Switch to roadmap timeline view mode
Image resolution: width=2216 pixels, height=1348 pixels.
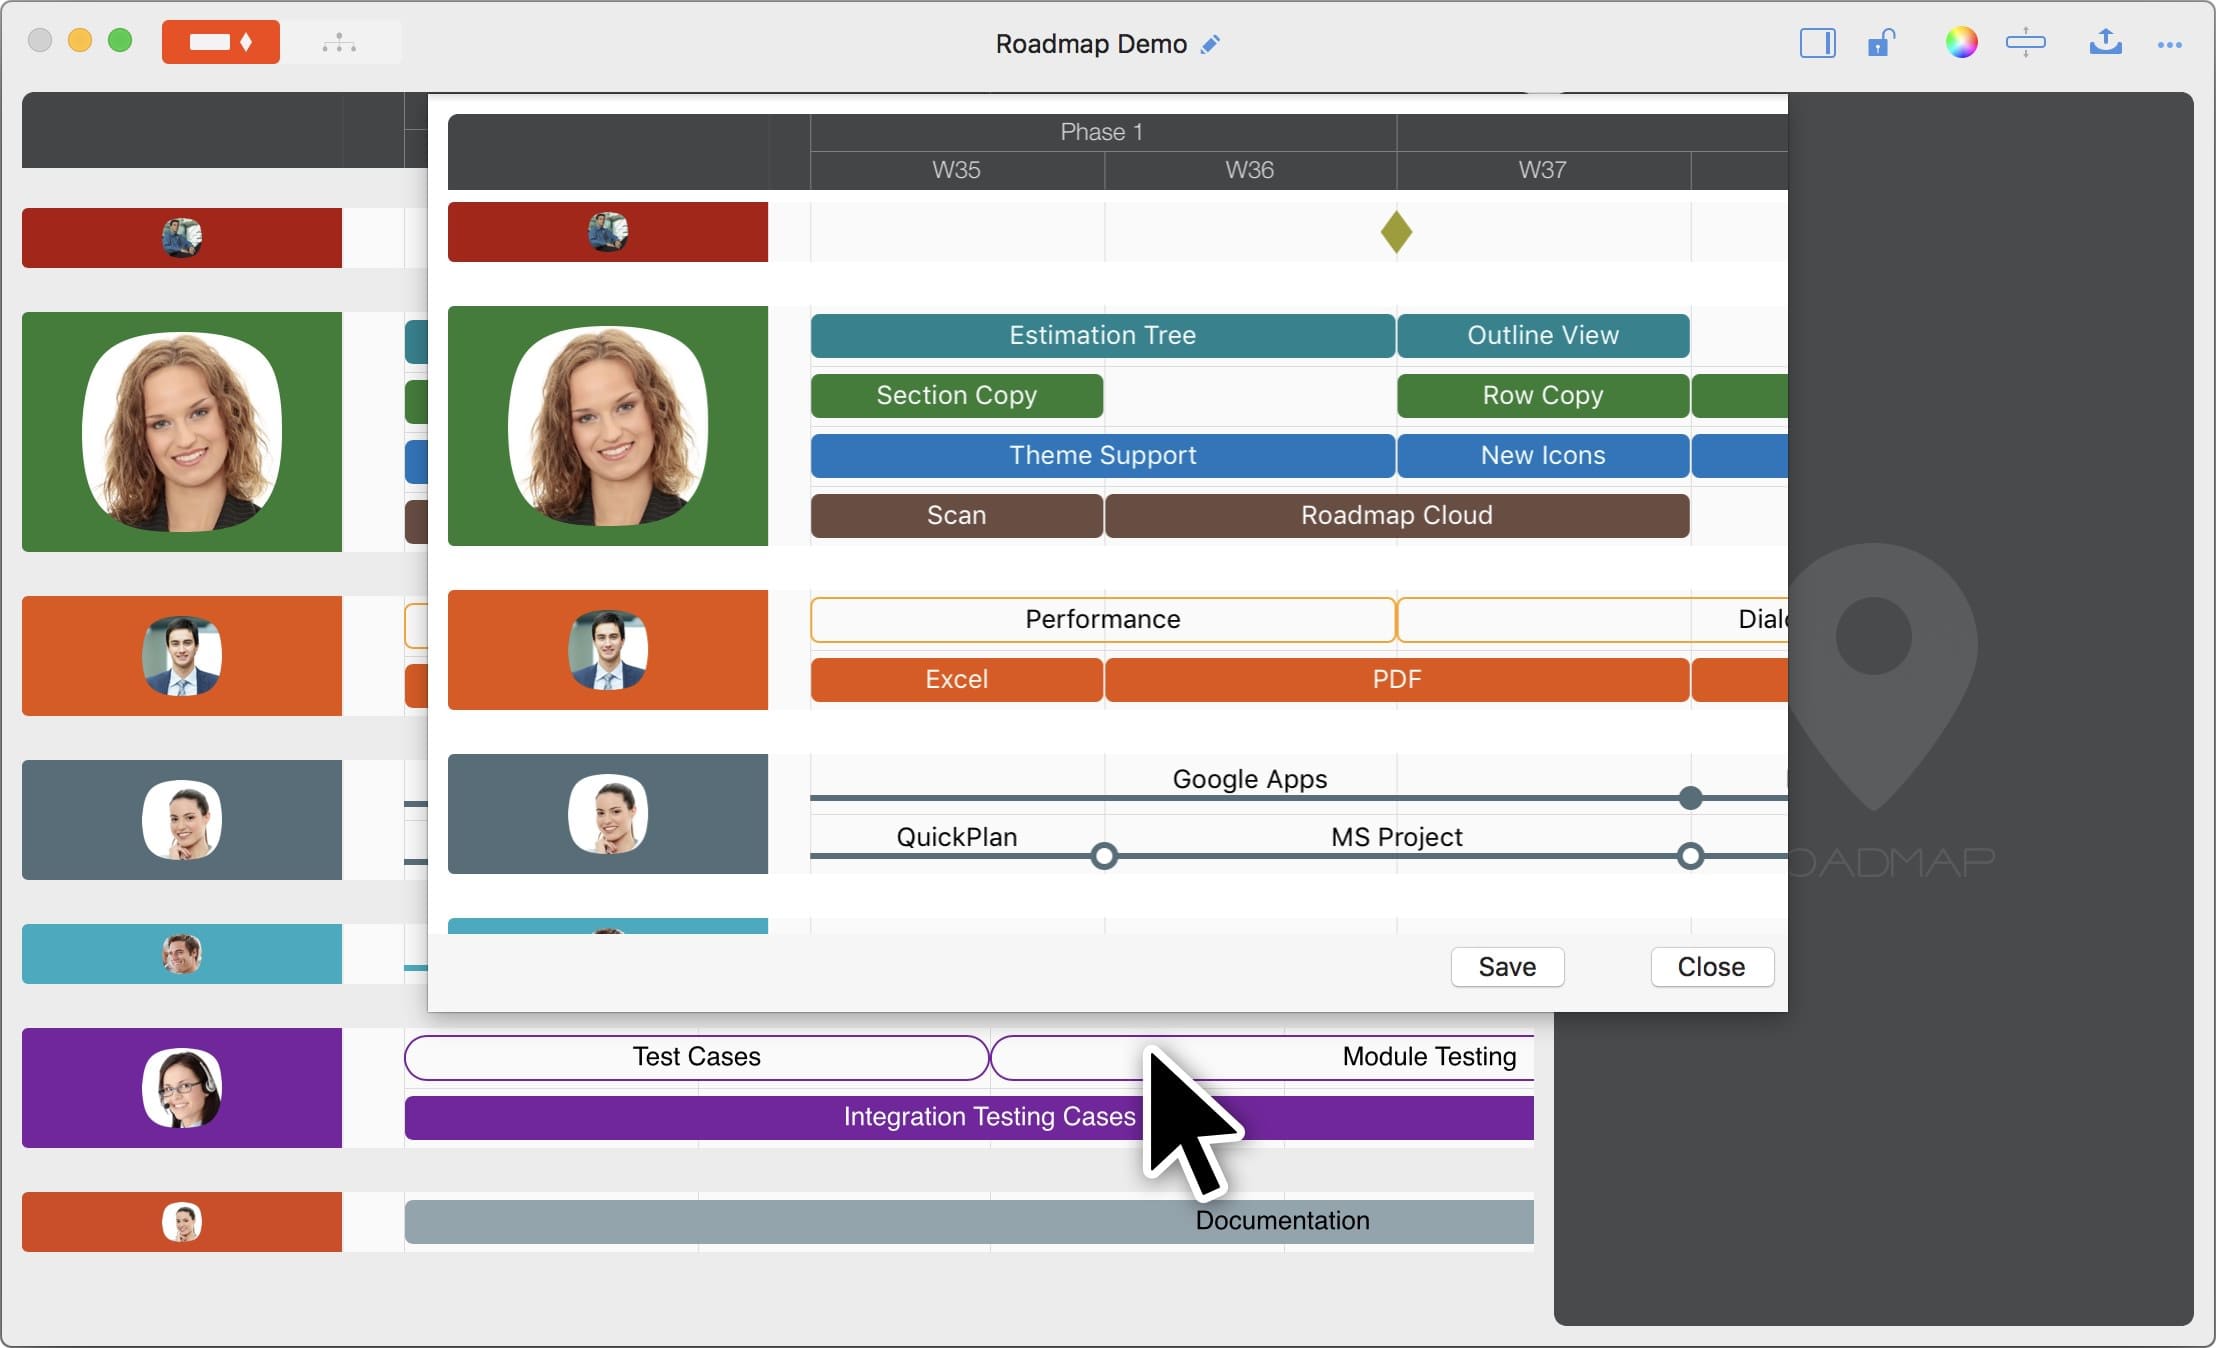click(x=221, y=43)
